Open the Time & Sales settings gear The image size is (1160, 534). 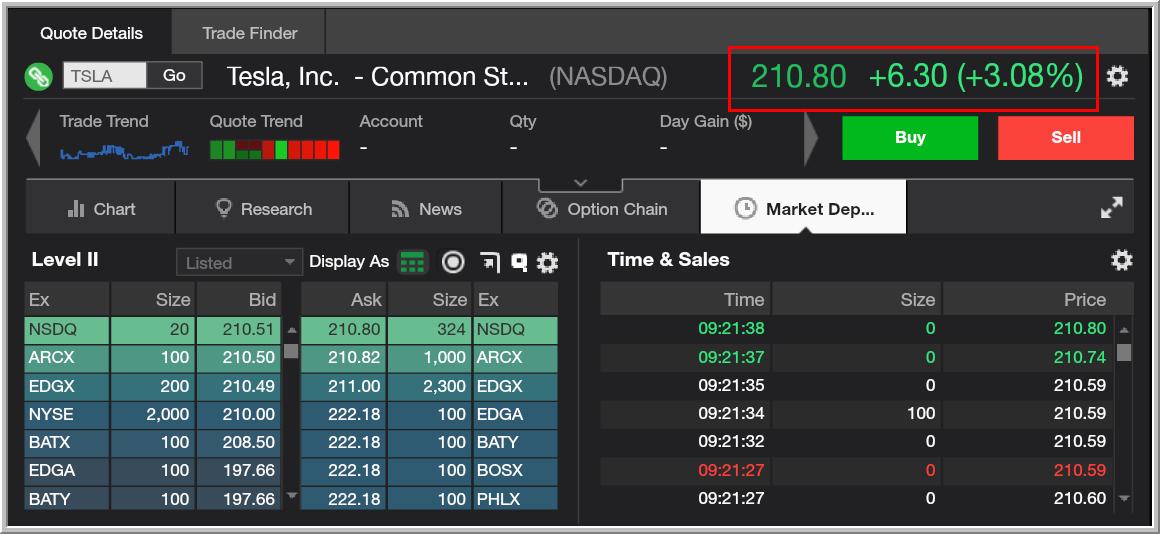click(1122, 260)
